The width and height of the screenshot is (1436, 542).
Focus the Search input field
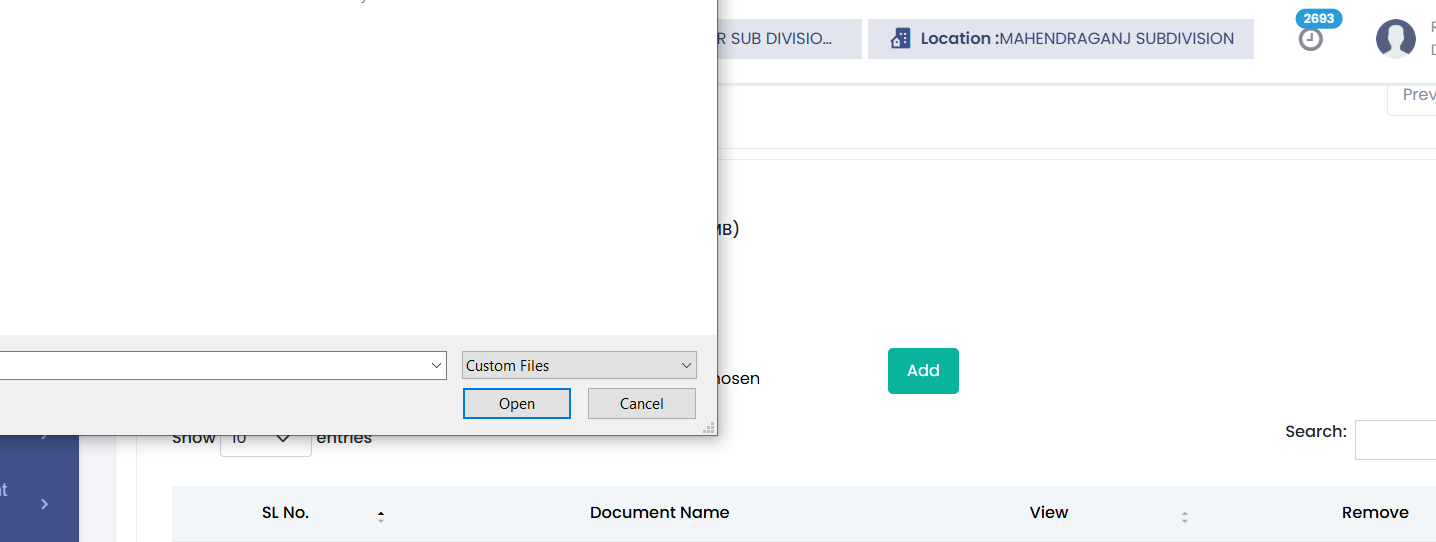pyautogui.click(x=1395, y=440)
